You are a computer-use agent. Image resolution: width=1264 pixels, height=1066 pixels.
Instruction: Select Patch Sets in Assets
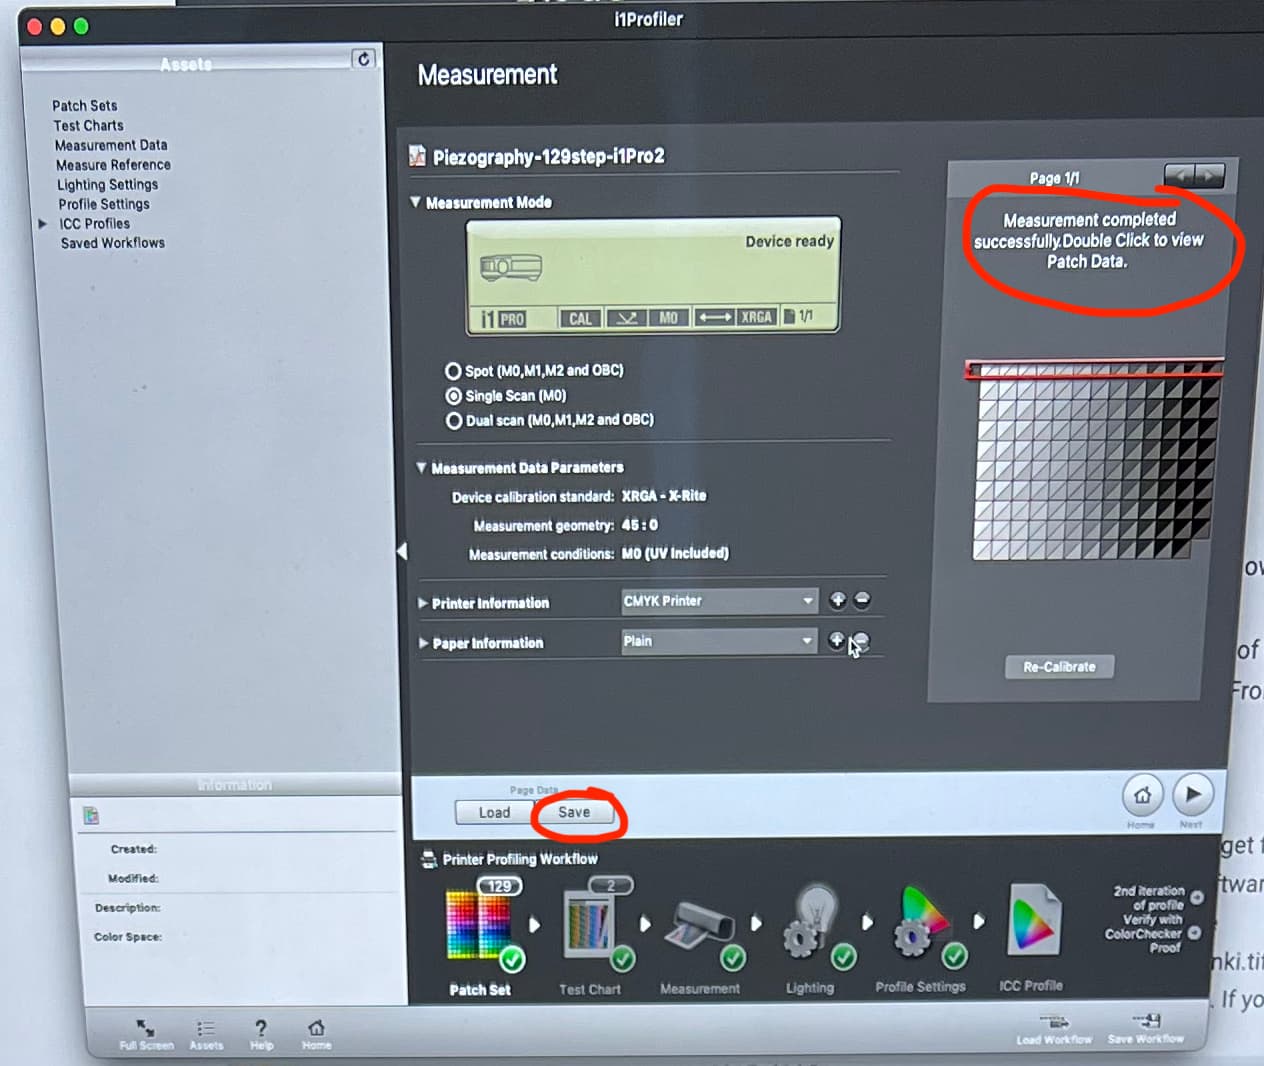pyautogui.click(x=85, y=105)
